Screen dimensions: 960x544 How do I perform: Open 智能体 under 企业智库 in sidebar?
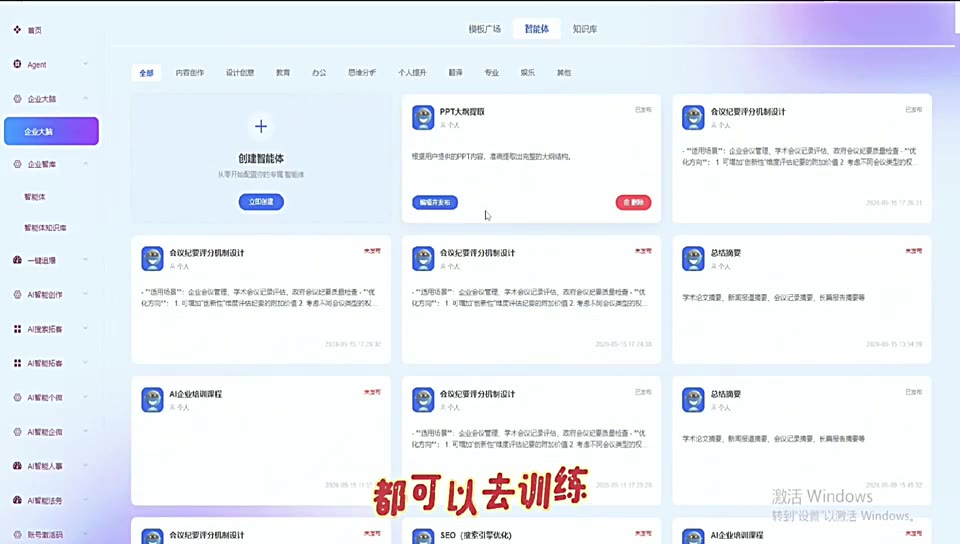coord(35,196)
